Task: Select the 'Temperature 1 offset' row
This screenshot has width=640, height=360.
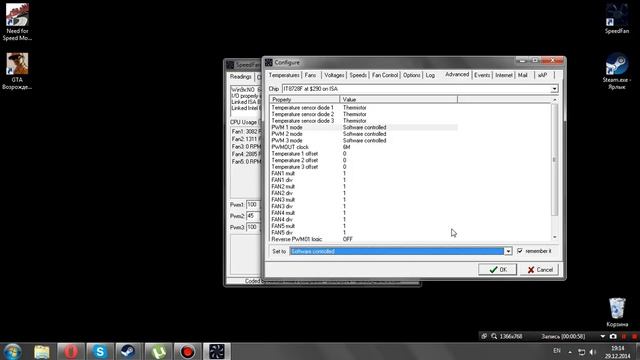Action: coord(364,154)
